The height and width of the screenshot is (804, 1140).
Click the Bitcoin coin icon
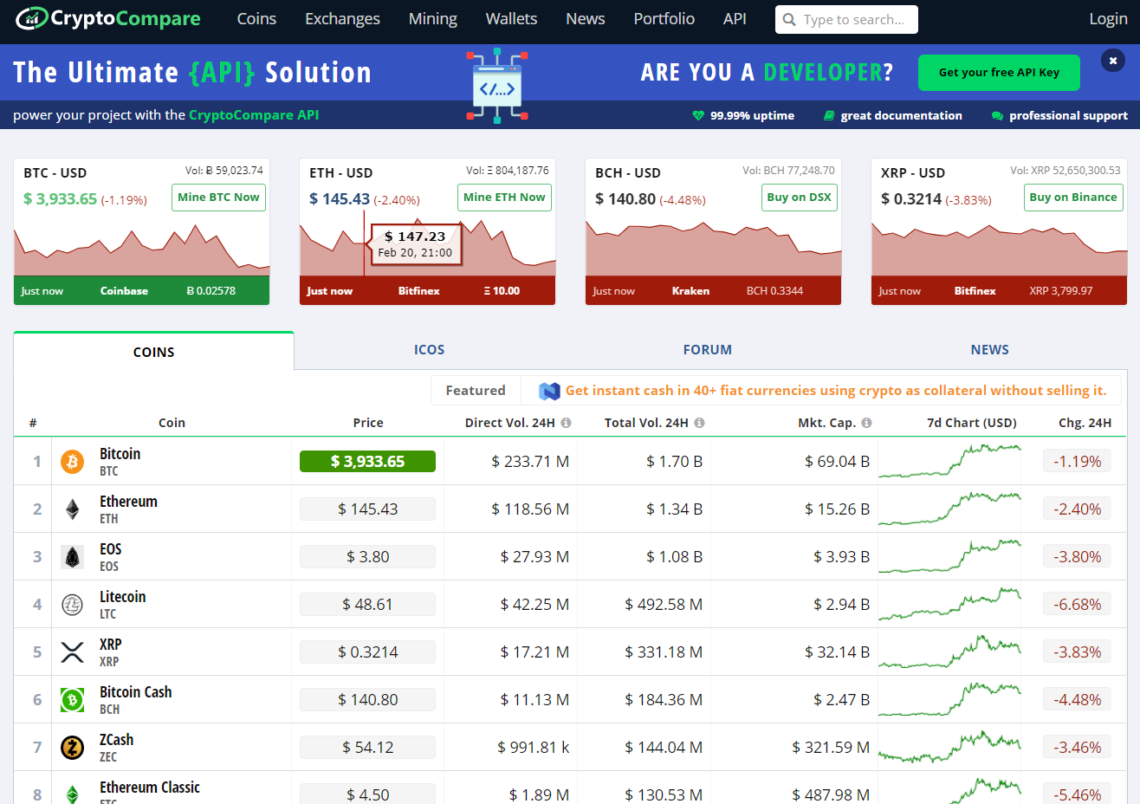[72, 462]
